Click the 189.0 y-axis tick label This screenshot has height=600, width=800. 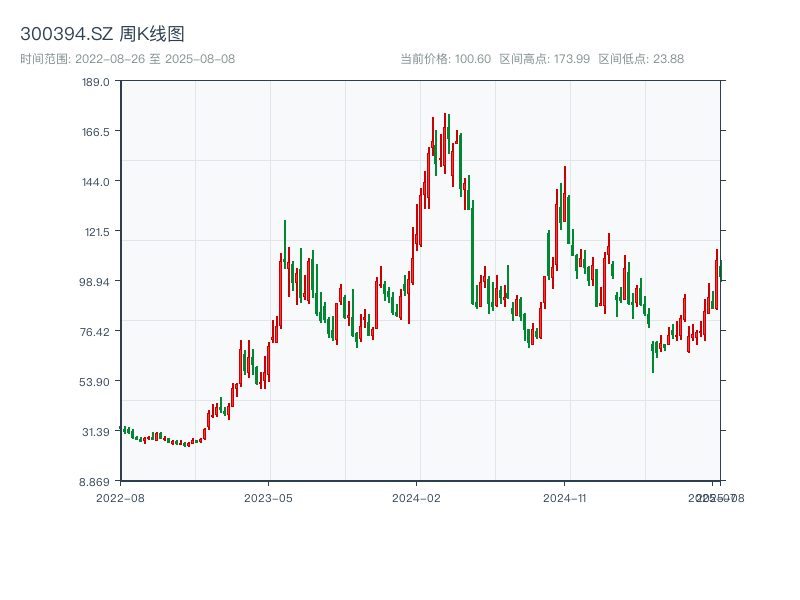pyautogui.click(x=96, y=82)
